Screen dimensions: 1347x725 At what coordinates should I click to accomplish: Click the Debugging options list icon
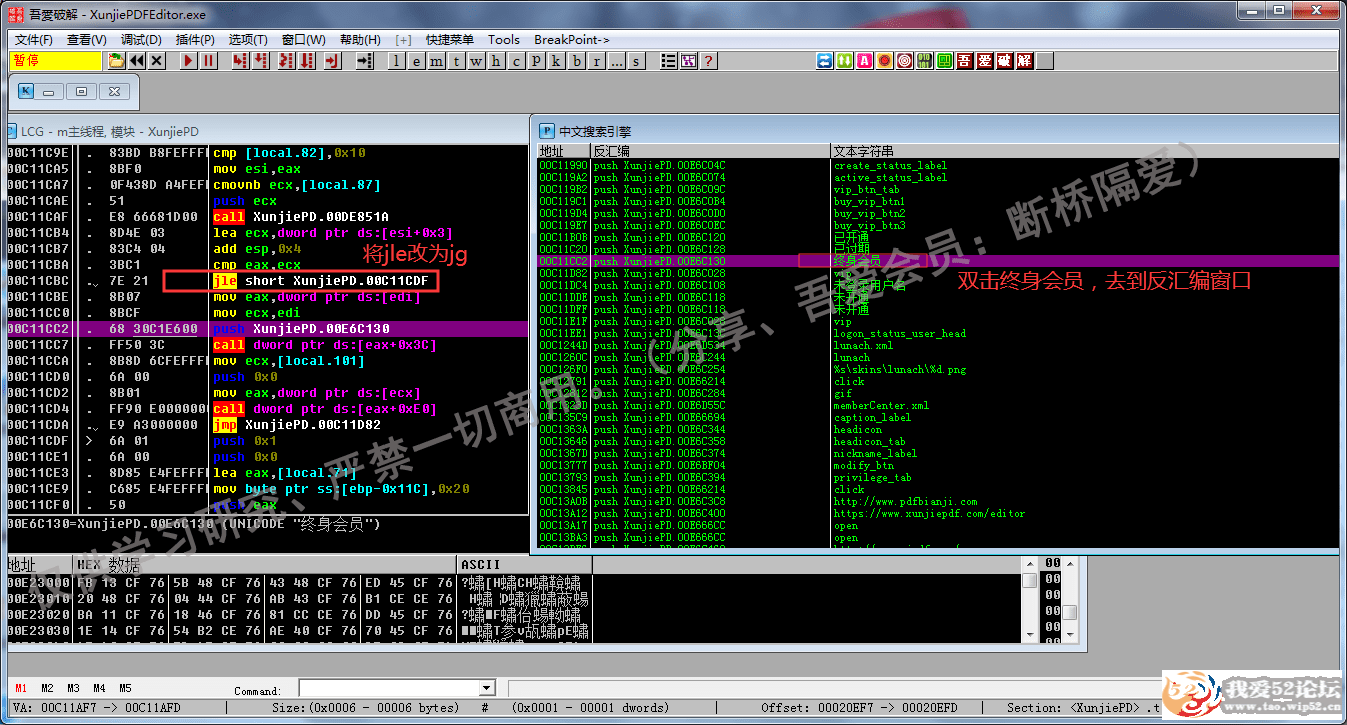coord(668,61)
